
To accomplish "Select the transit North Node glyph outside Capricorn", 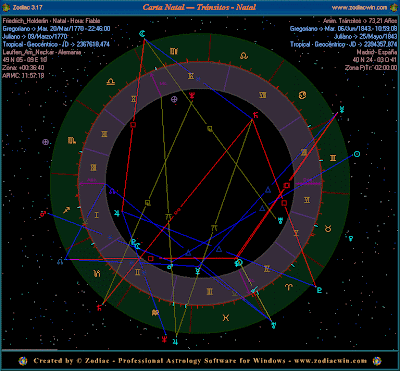I will [60, 261].
